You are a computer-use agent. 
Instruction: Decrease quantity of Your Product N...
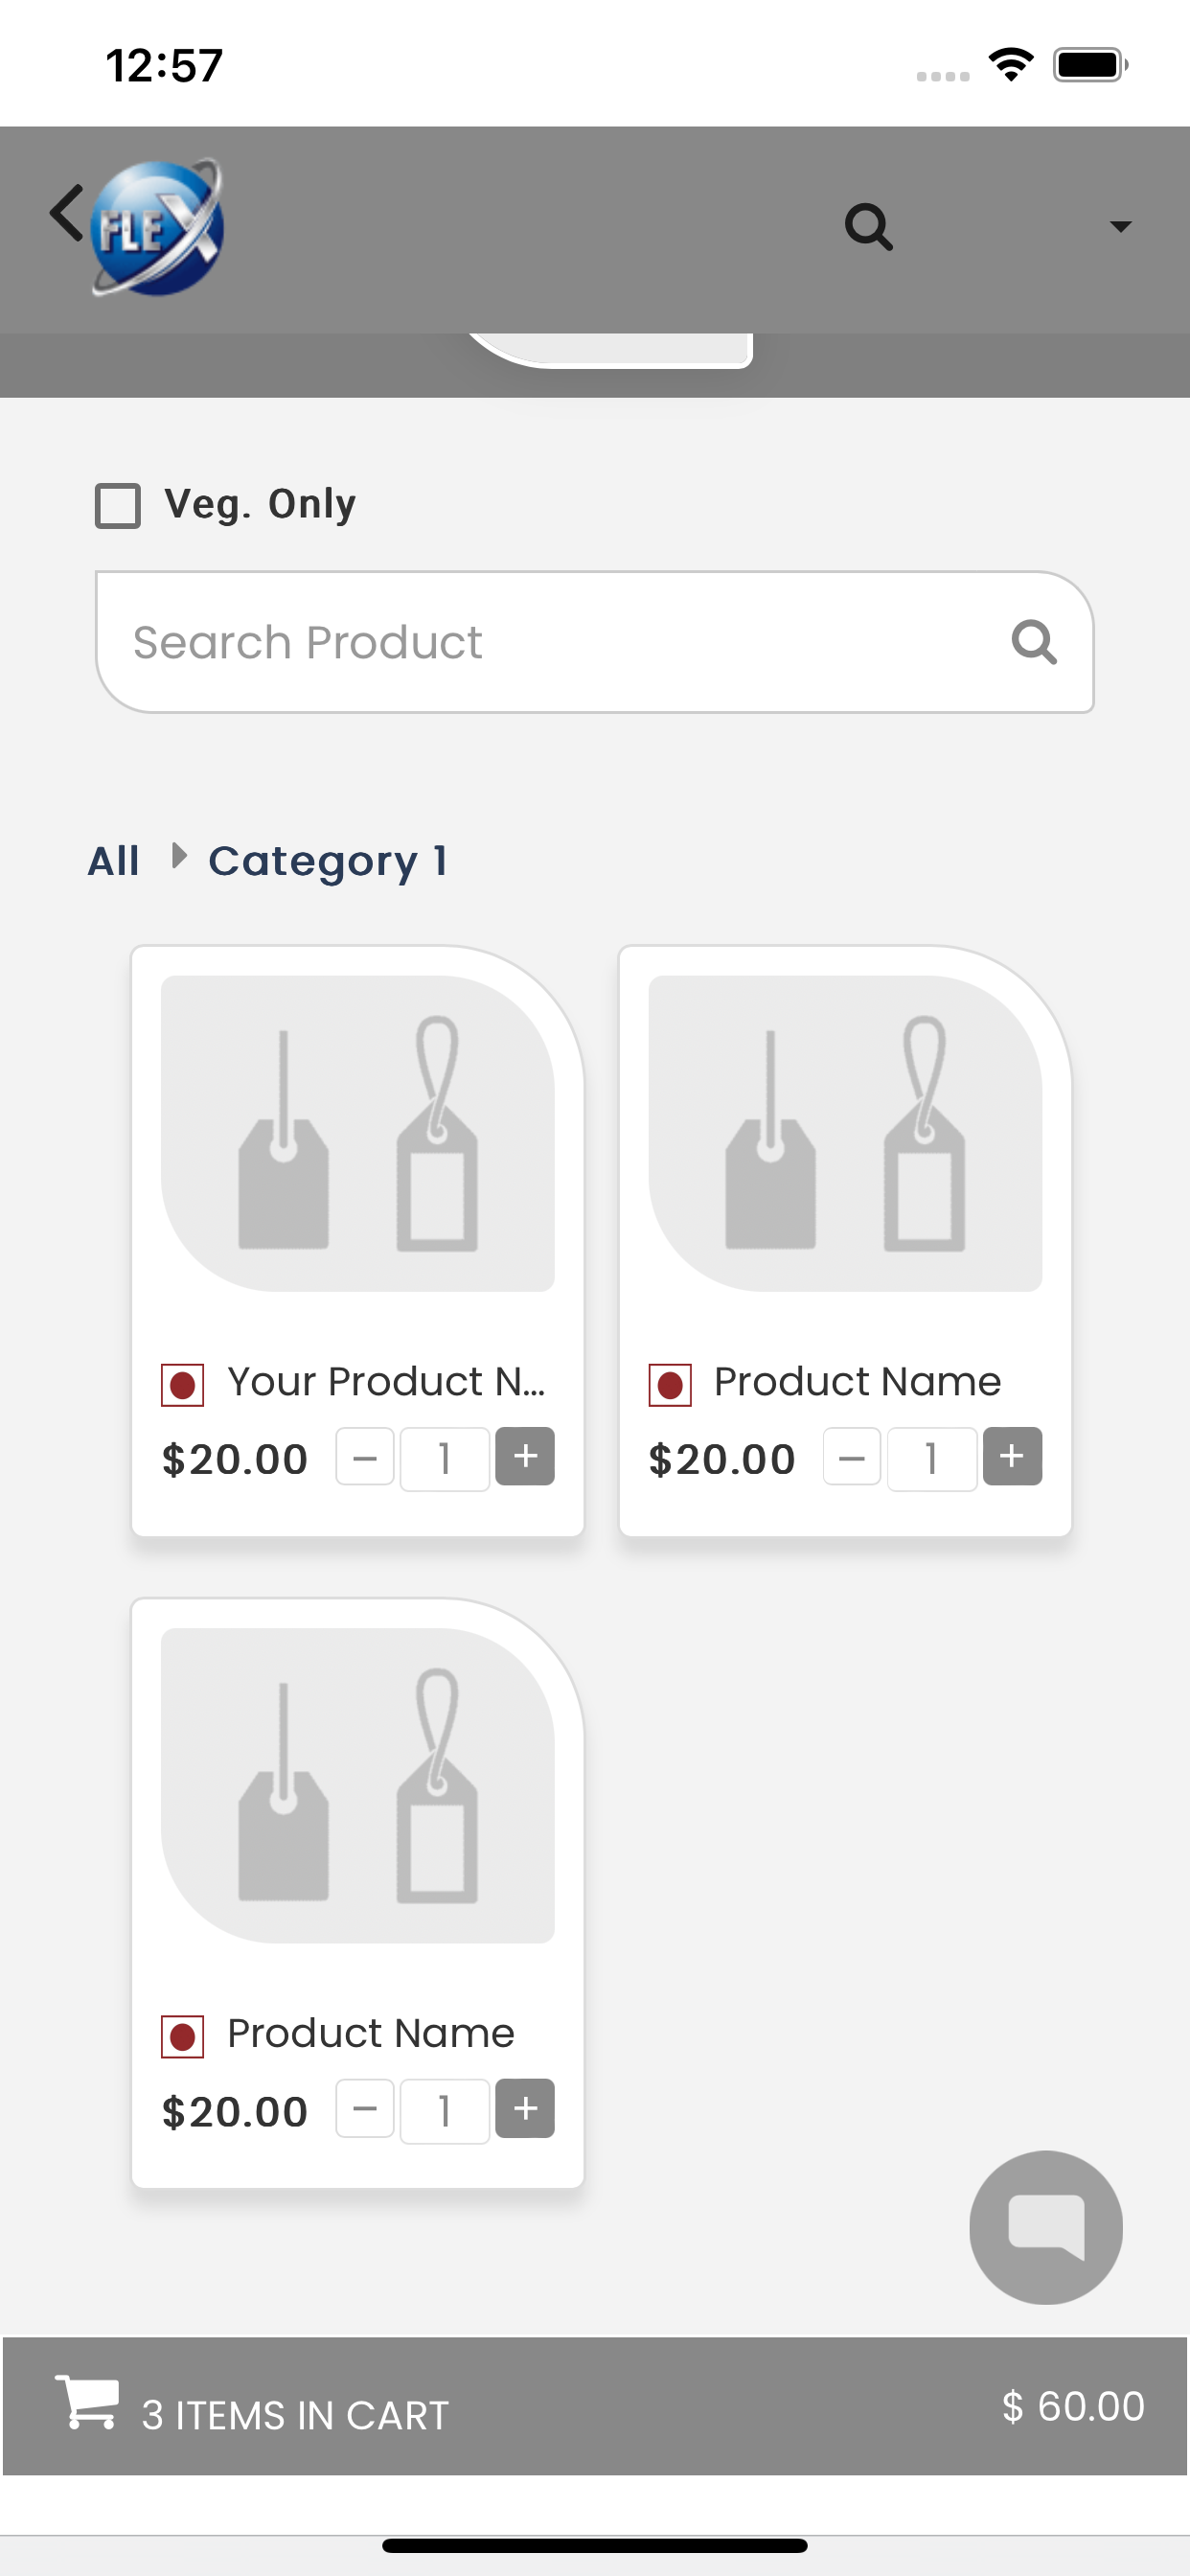pos(365,1457)
